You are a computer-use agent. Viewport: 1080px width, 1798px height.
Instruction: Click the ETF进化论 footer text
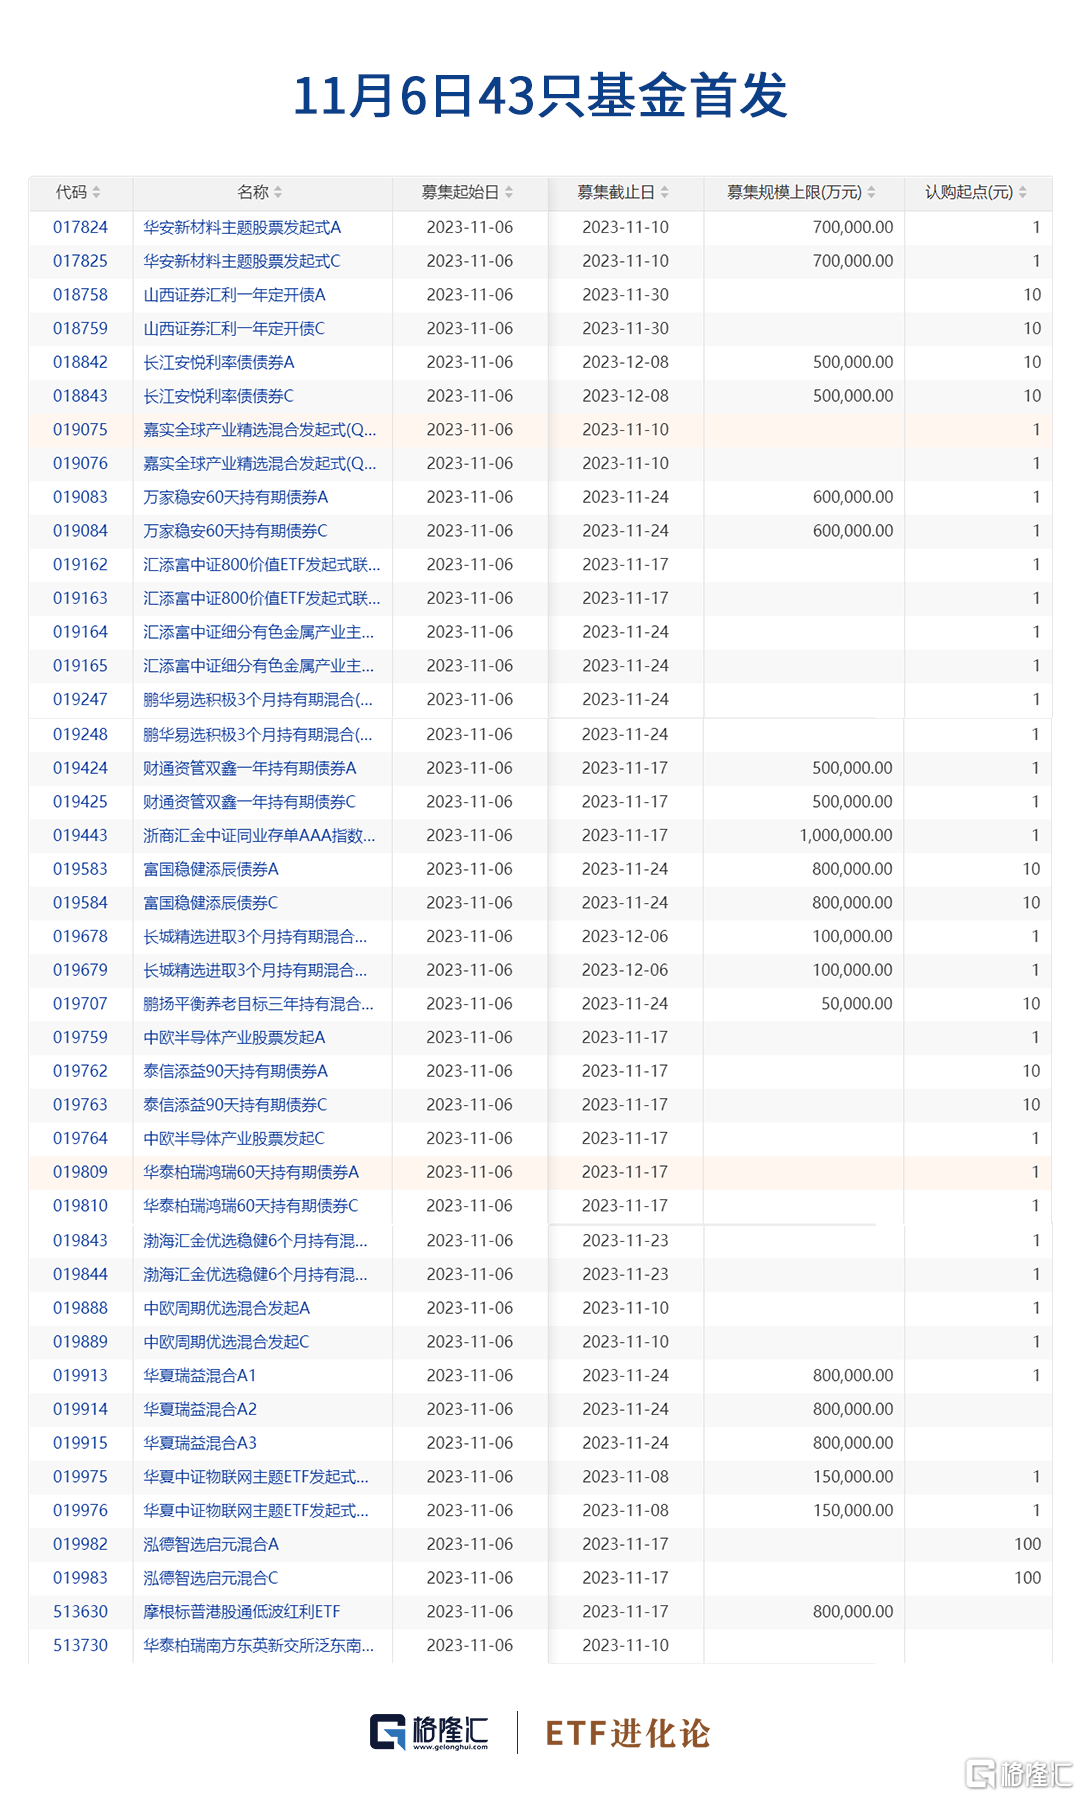(x=628, y=1733)
